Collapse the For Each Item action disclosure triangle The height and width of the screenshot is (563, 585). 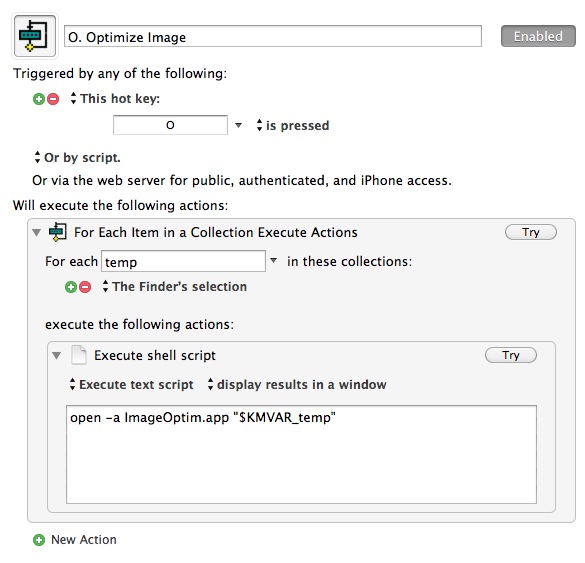(37, 233)
